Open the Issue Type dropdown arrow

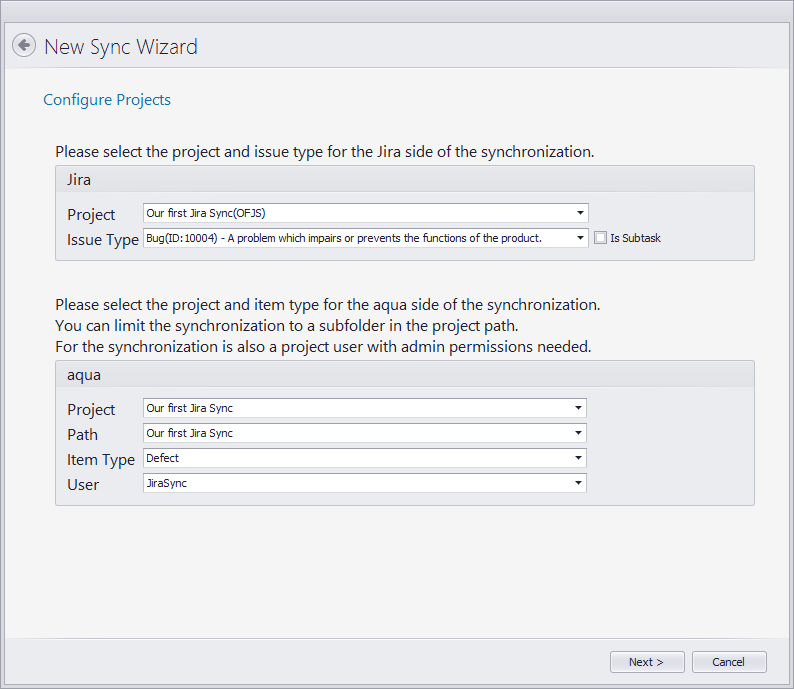point(580,238)
